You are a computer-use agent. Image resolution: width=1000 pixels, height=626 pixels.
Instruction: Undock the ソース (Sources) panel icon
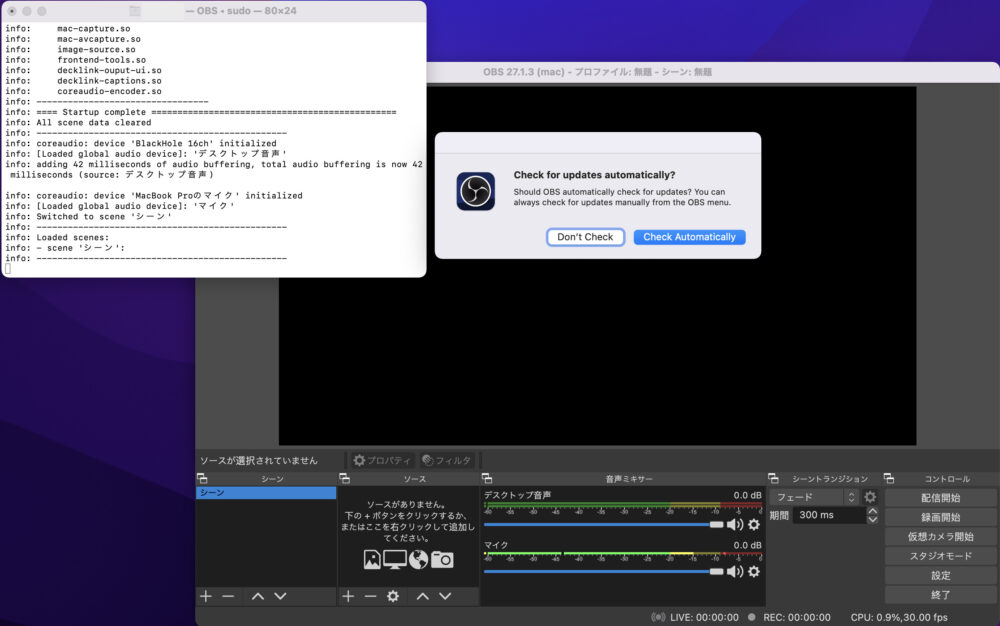(x=344, y=478)
